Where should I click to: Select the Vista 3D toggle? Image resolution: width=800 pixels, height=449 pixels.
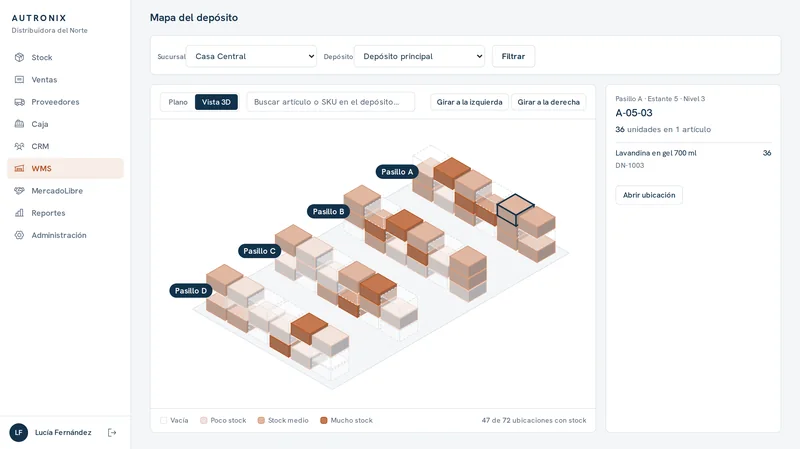216,102
